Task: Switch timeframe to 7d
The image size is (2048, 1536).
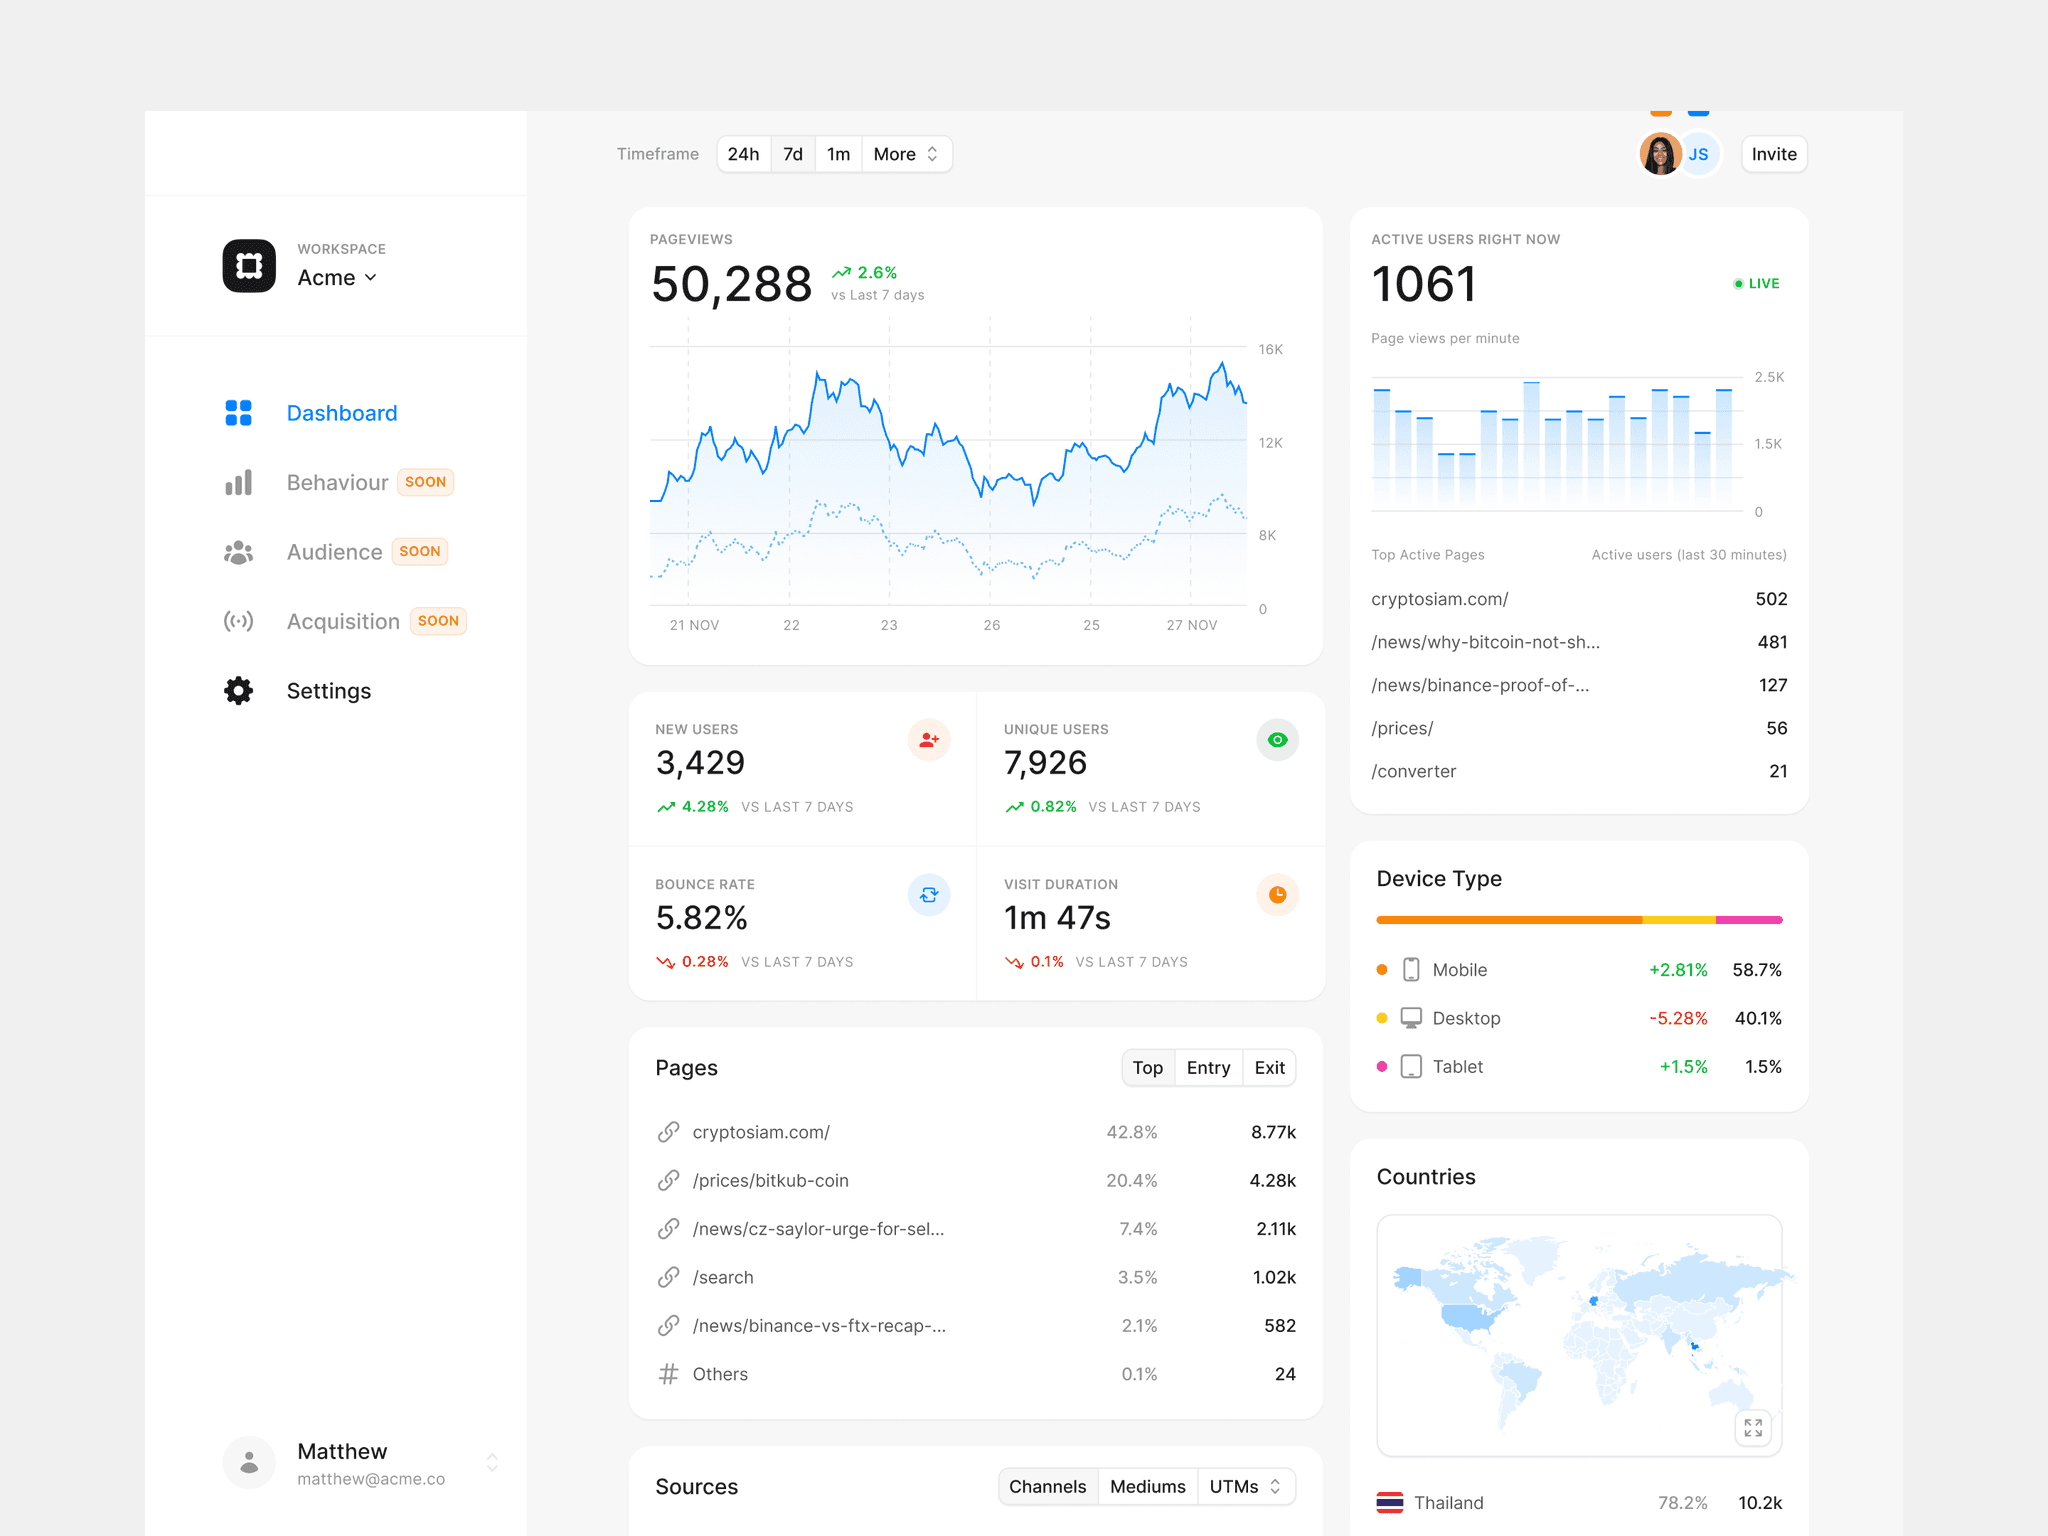Action: pos(793,154)
